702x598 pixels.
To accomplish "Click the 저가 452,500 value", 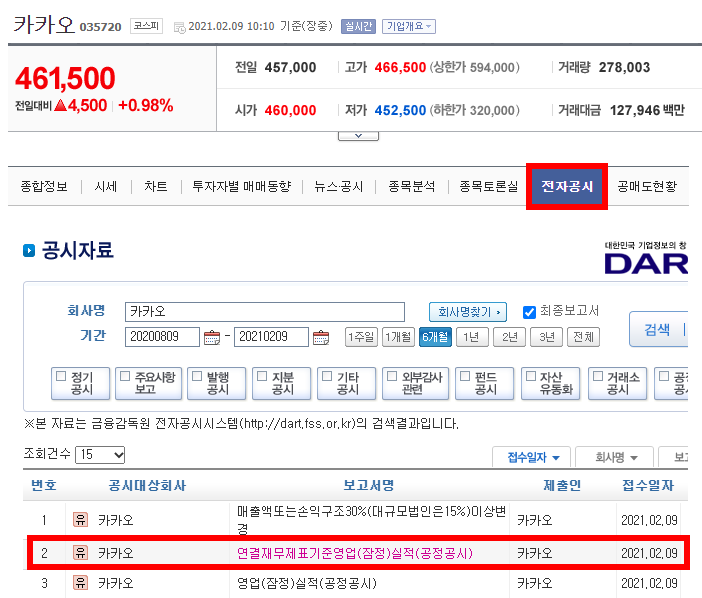I will coord(400,110).
